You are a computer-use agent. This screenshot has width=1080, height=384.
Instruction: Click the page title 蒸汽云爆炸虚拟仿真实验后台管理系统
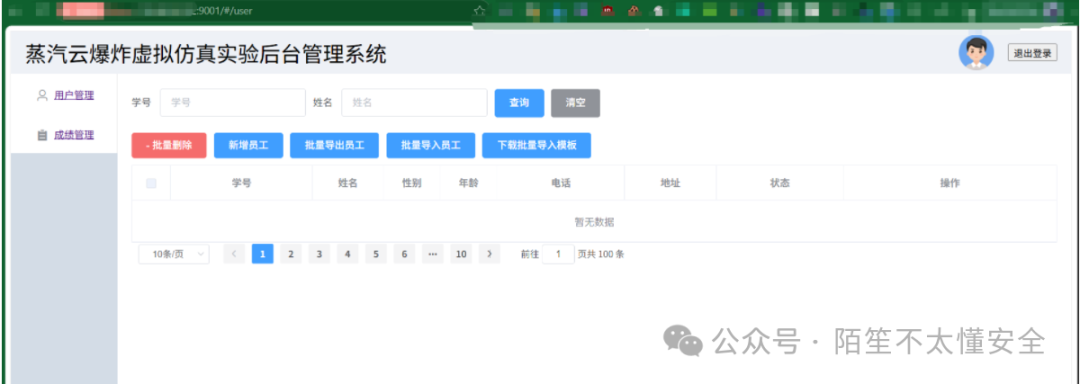[x=206, y=54]
